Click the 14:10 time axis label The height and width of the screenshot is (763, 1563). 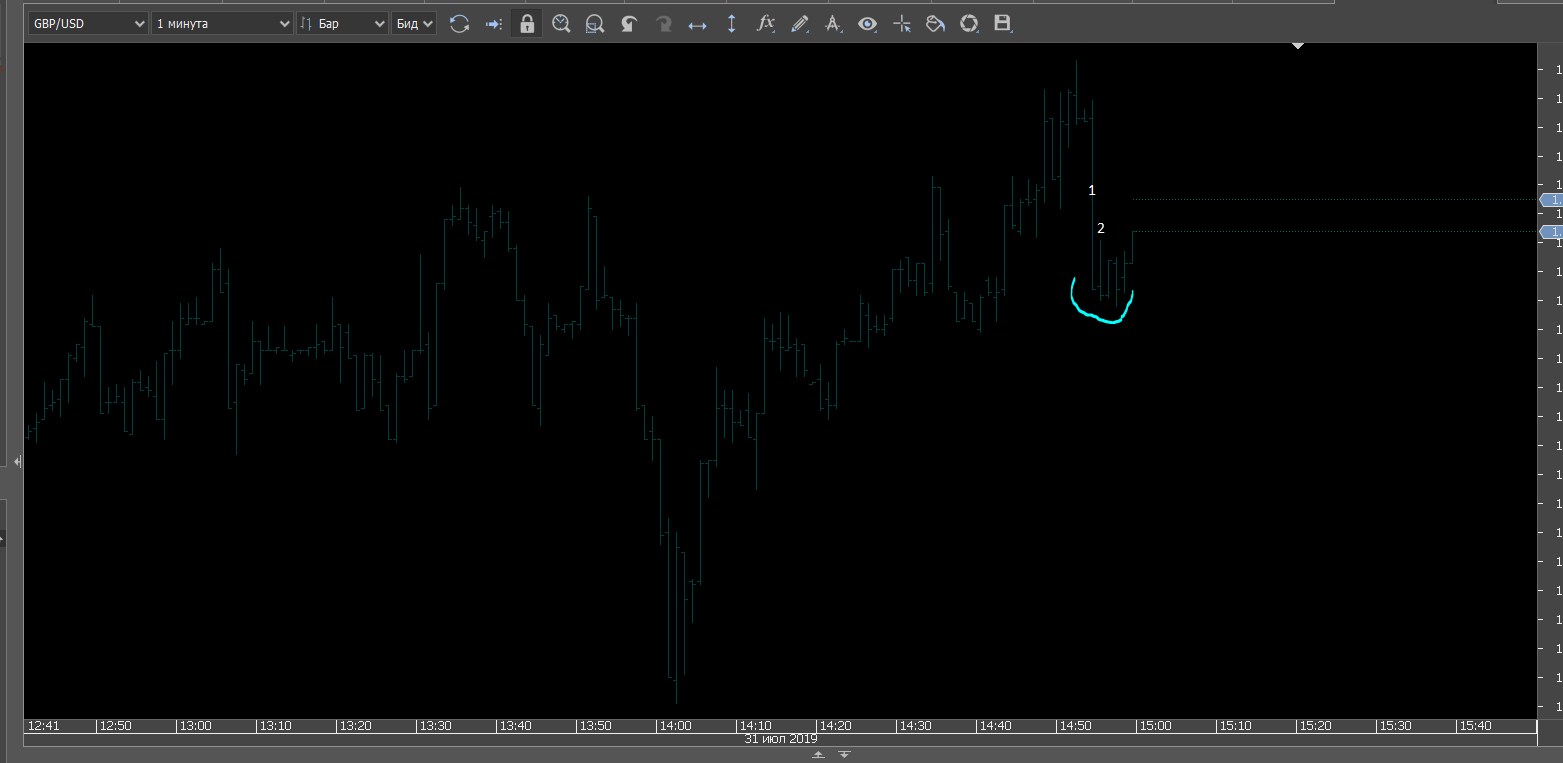(x=755, y=726)
